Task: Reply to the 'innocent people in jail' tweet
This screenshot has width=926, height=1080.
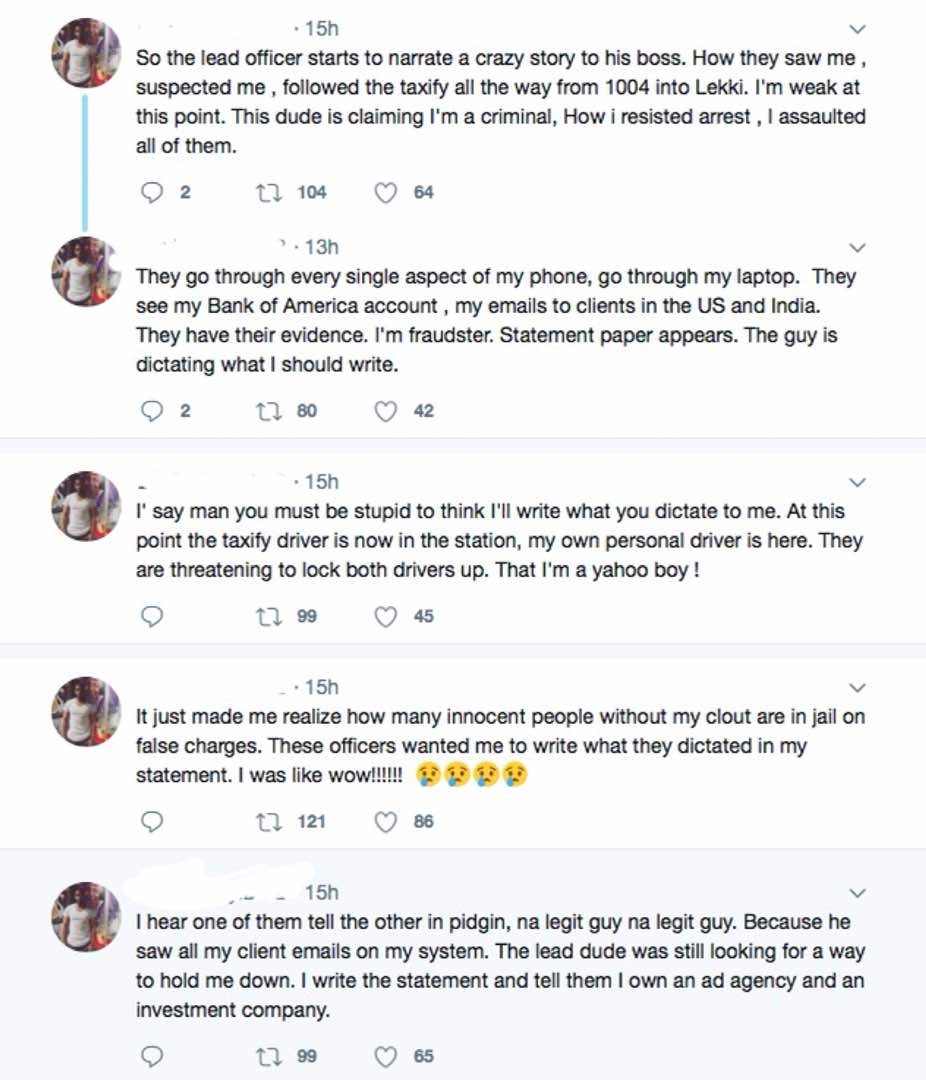Action: 152,821
